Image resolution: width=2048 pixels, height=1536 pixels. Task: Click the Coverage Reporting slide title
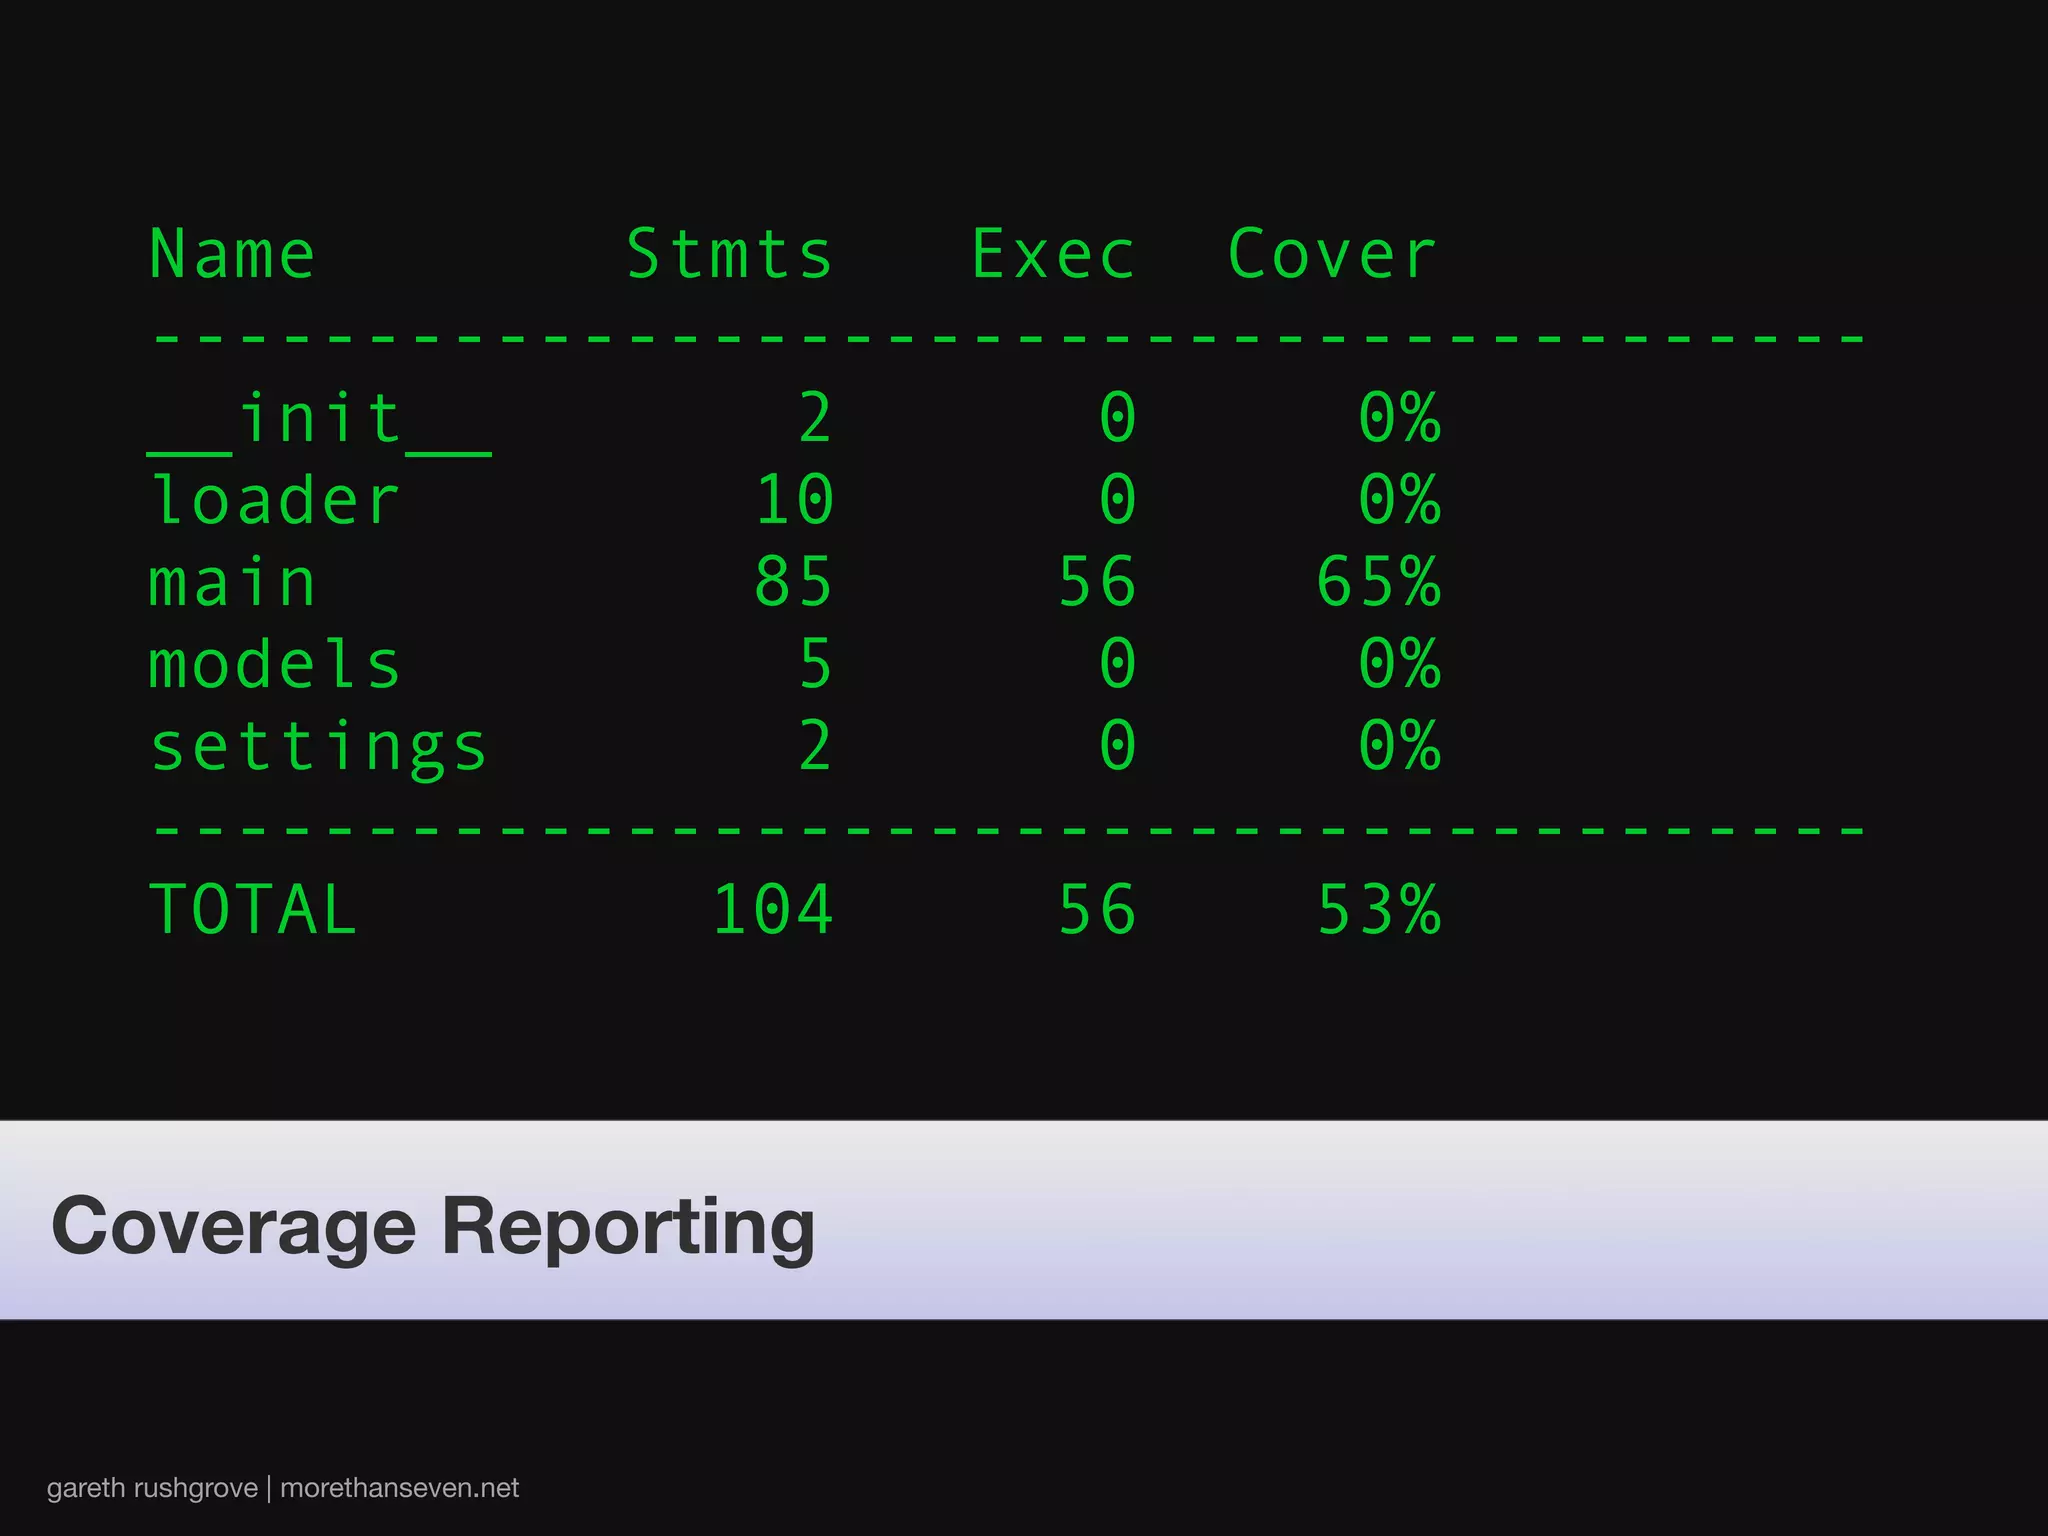[x=433, y=1226]
